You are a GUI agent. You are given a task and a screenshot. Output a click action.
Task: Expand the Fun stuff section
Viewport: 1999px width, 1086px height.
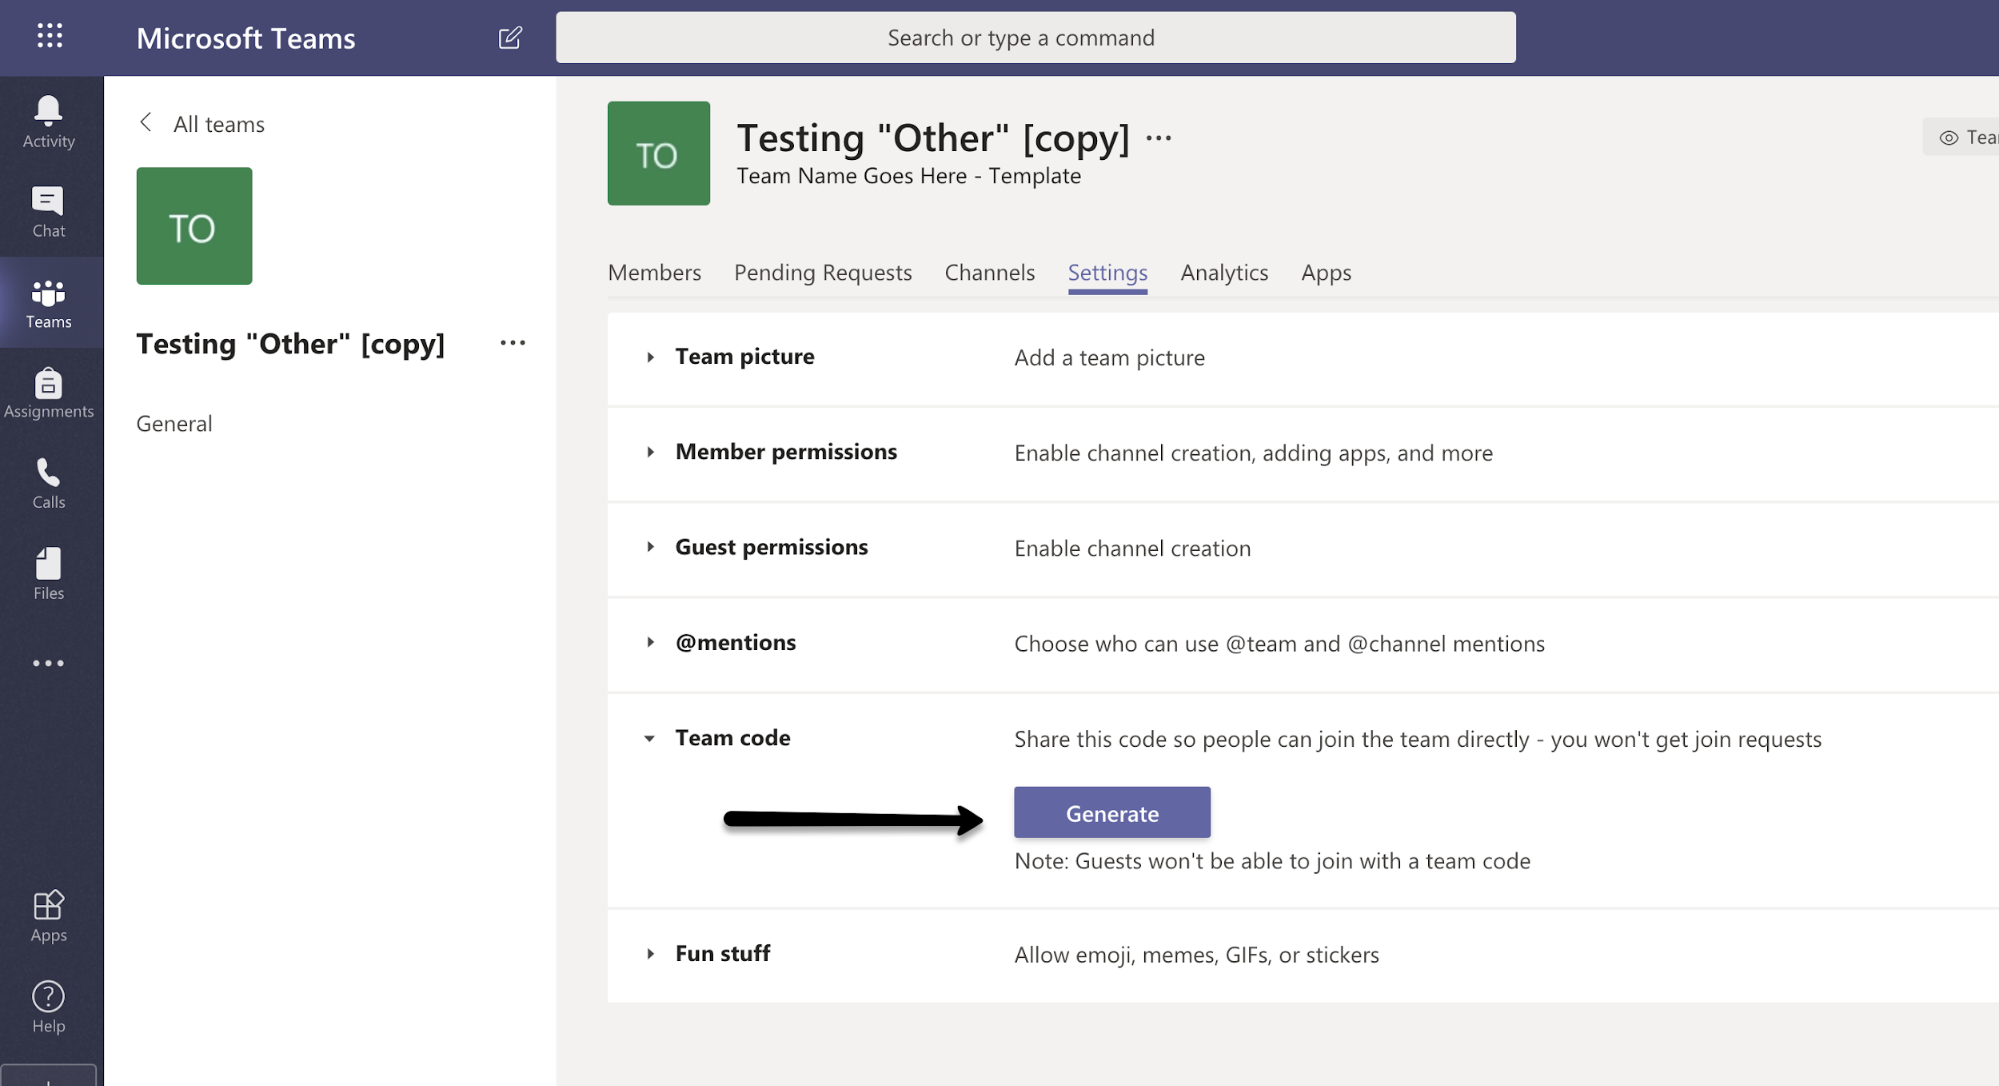pyautogui.click(x=650, y=954)
